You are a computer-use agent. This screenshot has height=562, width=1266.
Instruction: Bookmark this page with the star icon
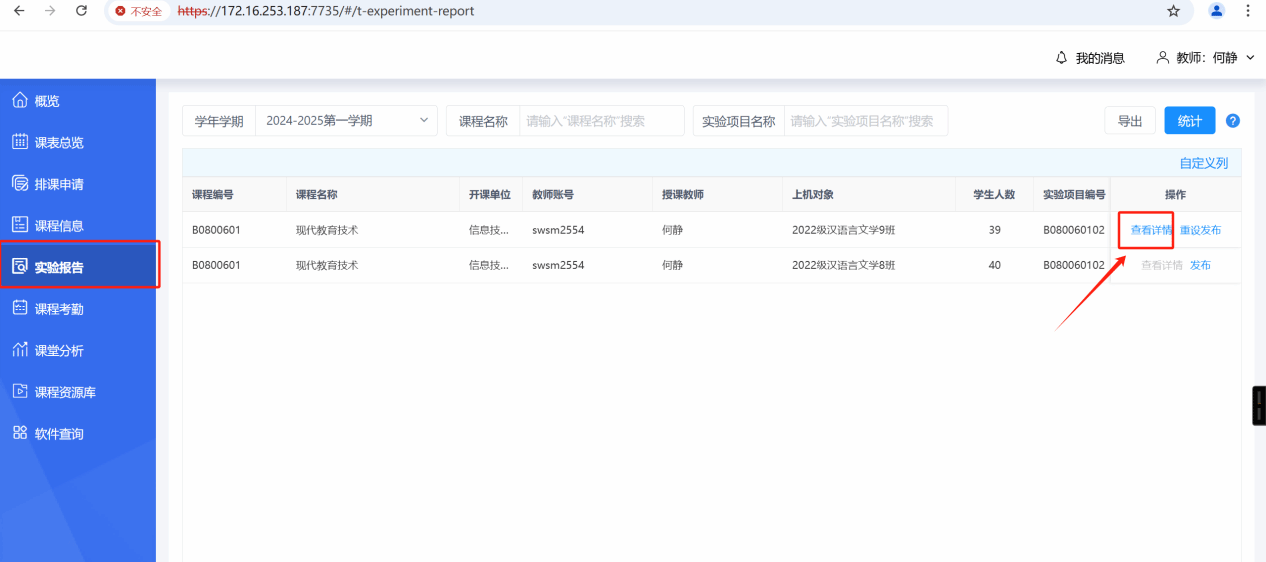point(1173,11)
